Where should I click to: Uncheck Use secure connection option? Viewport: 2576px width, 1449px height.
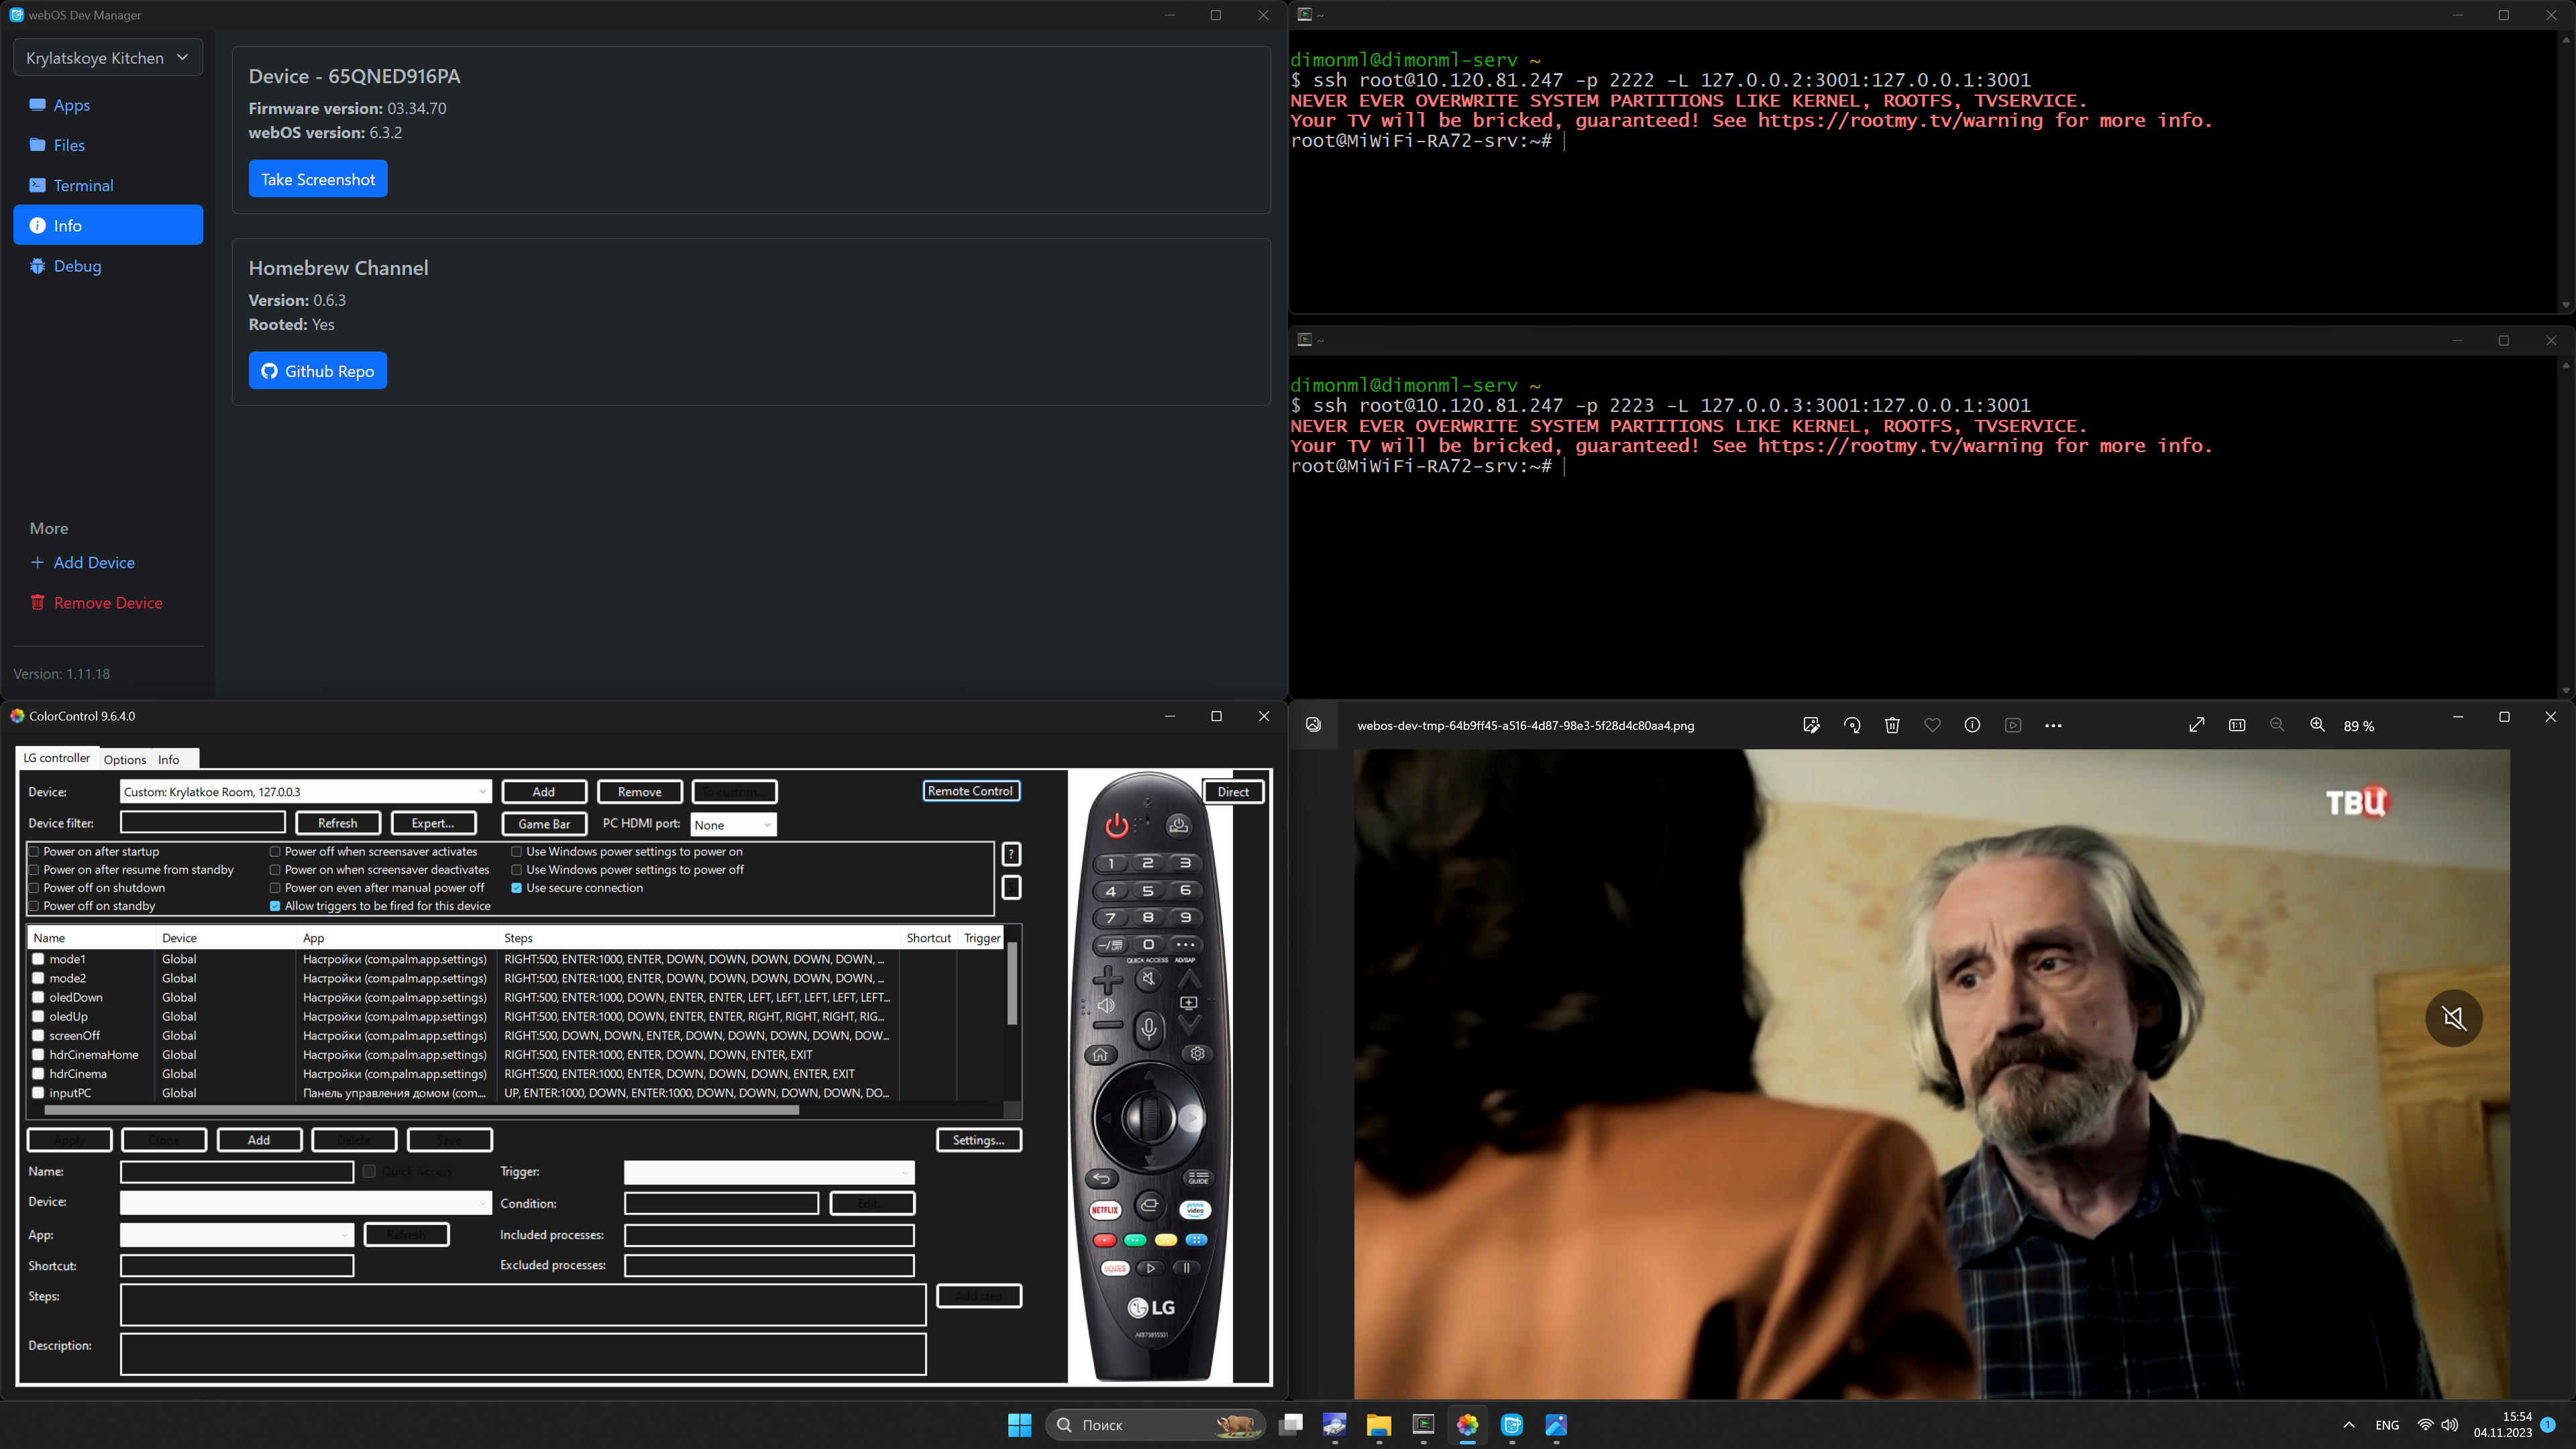[x=517, y=888]
